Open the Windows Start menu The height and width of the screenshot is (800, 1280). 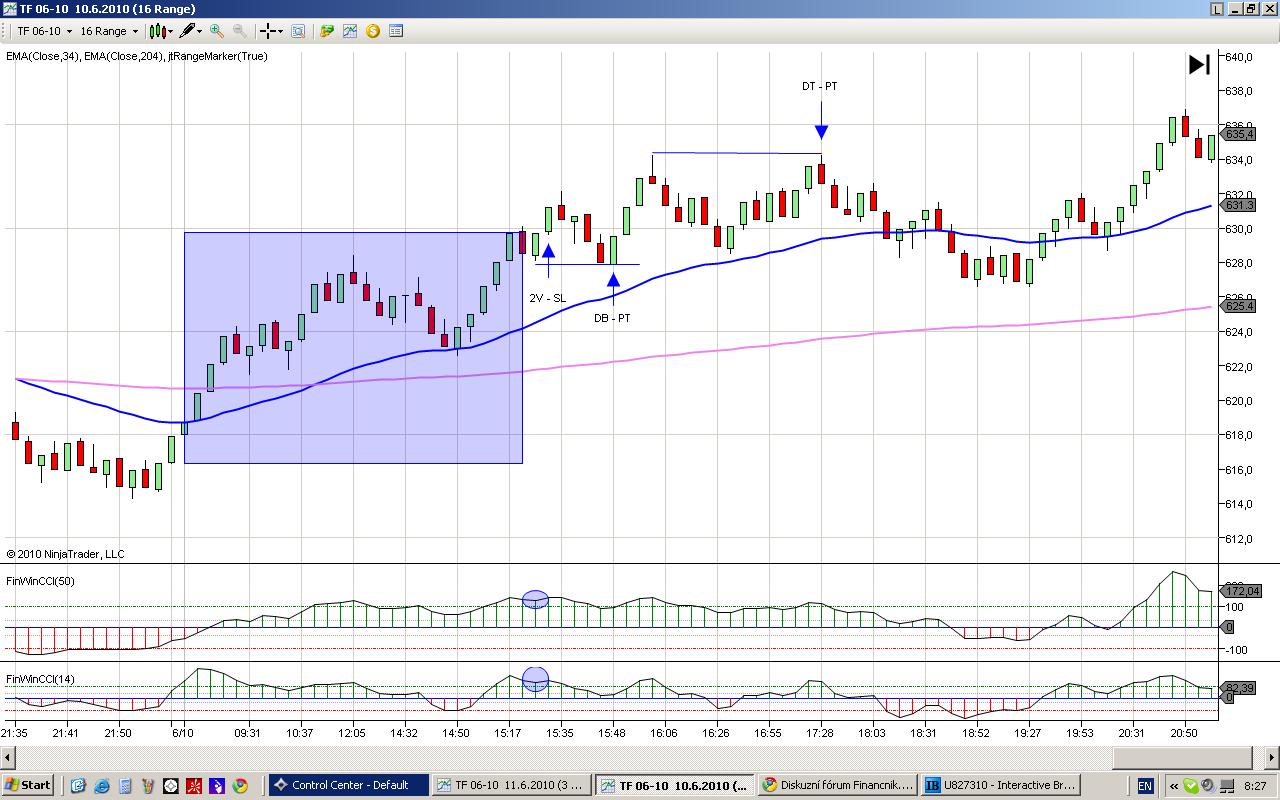click(x=28, y=785)
